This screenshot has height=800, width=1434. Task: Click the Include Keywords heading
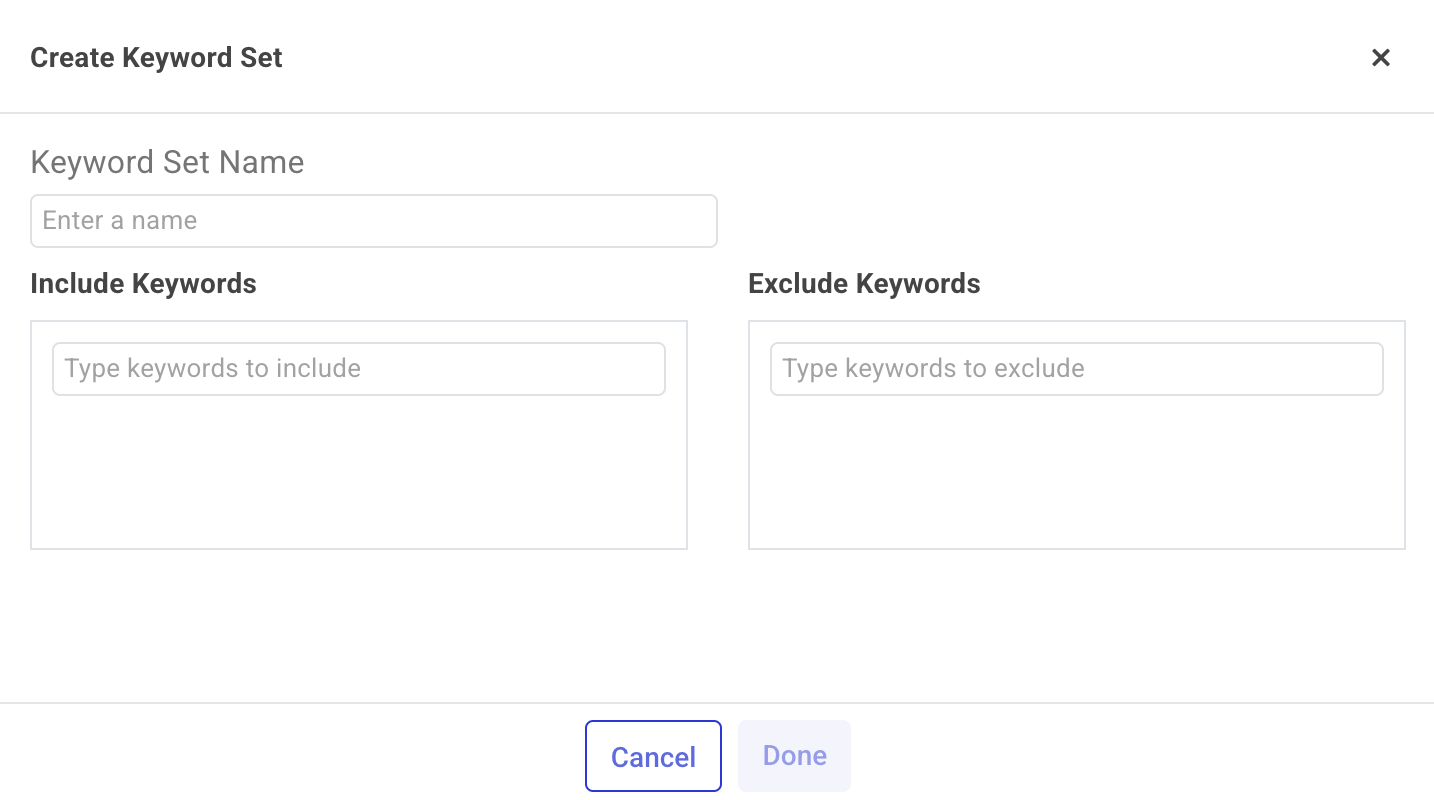pos(143,284)
